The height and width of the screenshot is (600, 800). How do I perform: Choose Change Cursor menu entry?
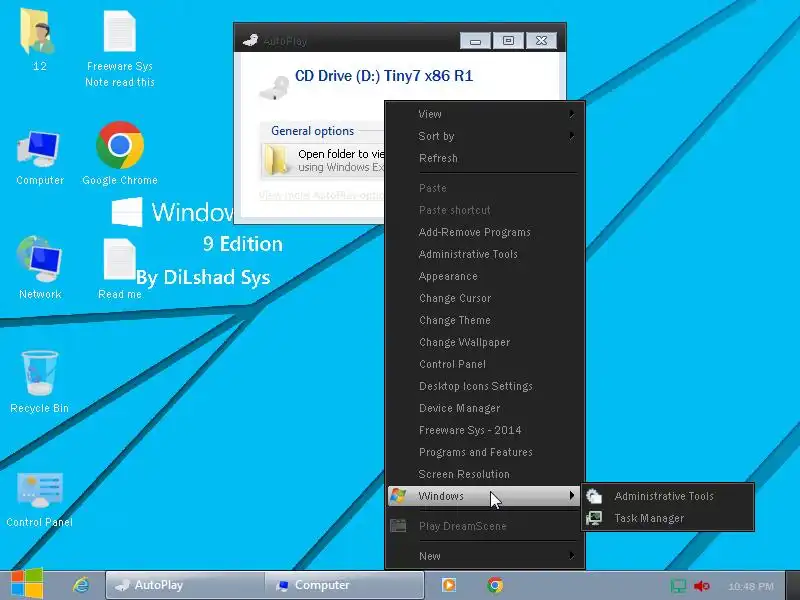click(484, 297)
